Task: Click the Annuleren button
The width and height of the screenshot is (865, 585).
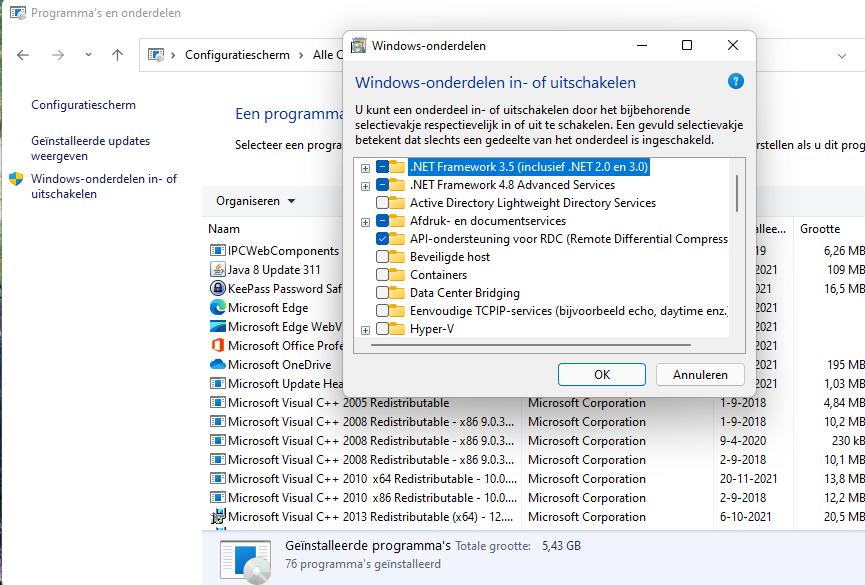Action: coord(700,375)
